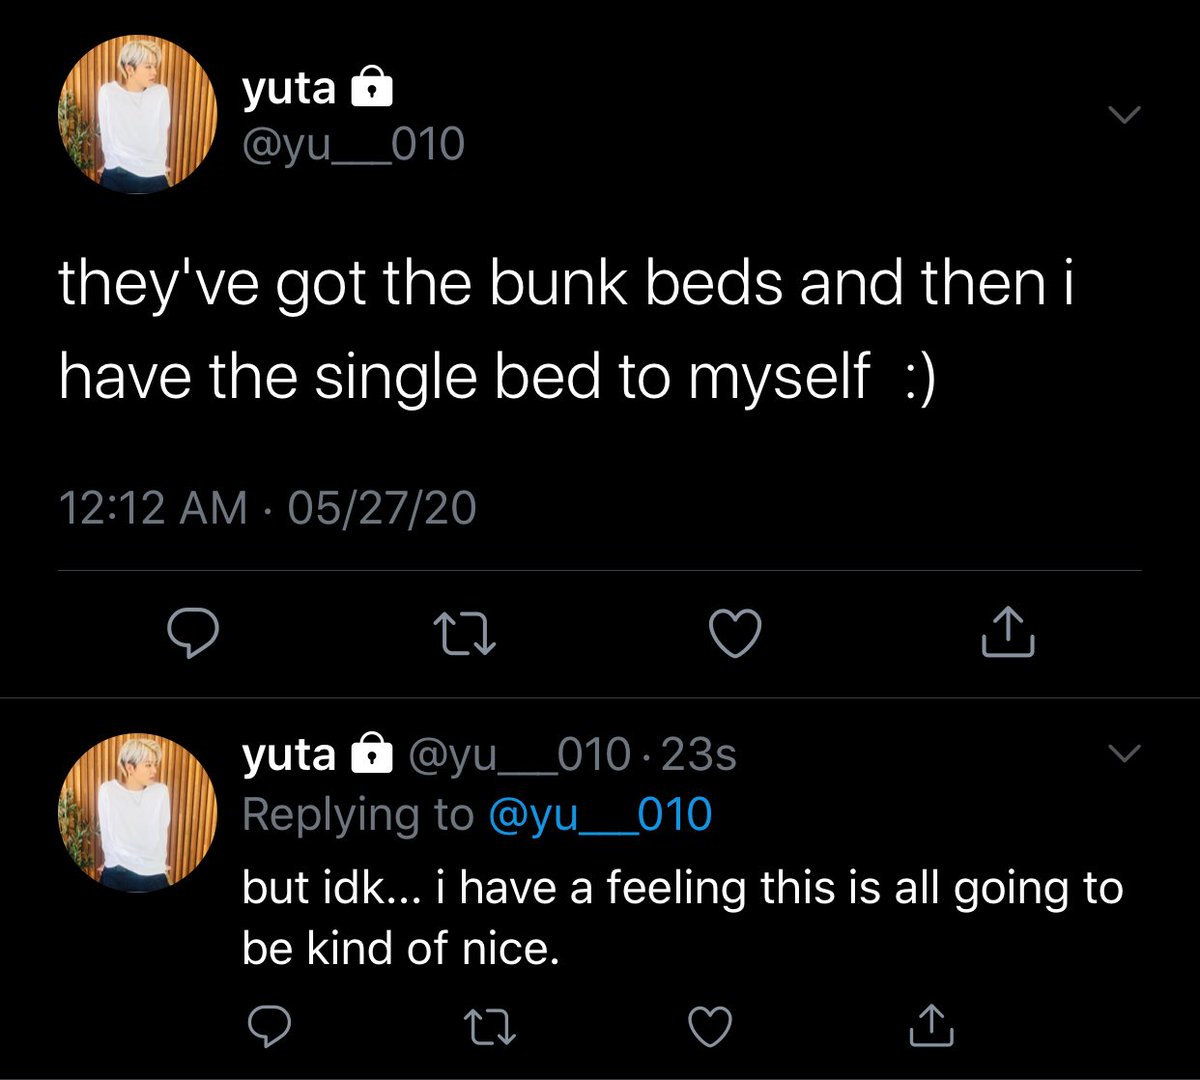Click the @yu___010 link after 'Replying to'
The height and width of the screenshot is (1080, 1200).
click(601, 815)
